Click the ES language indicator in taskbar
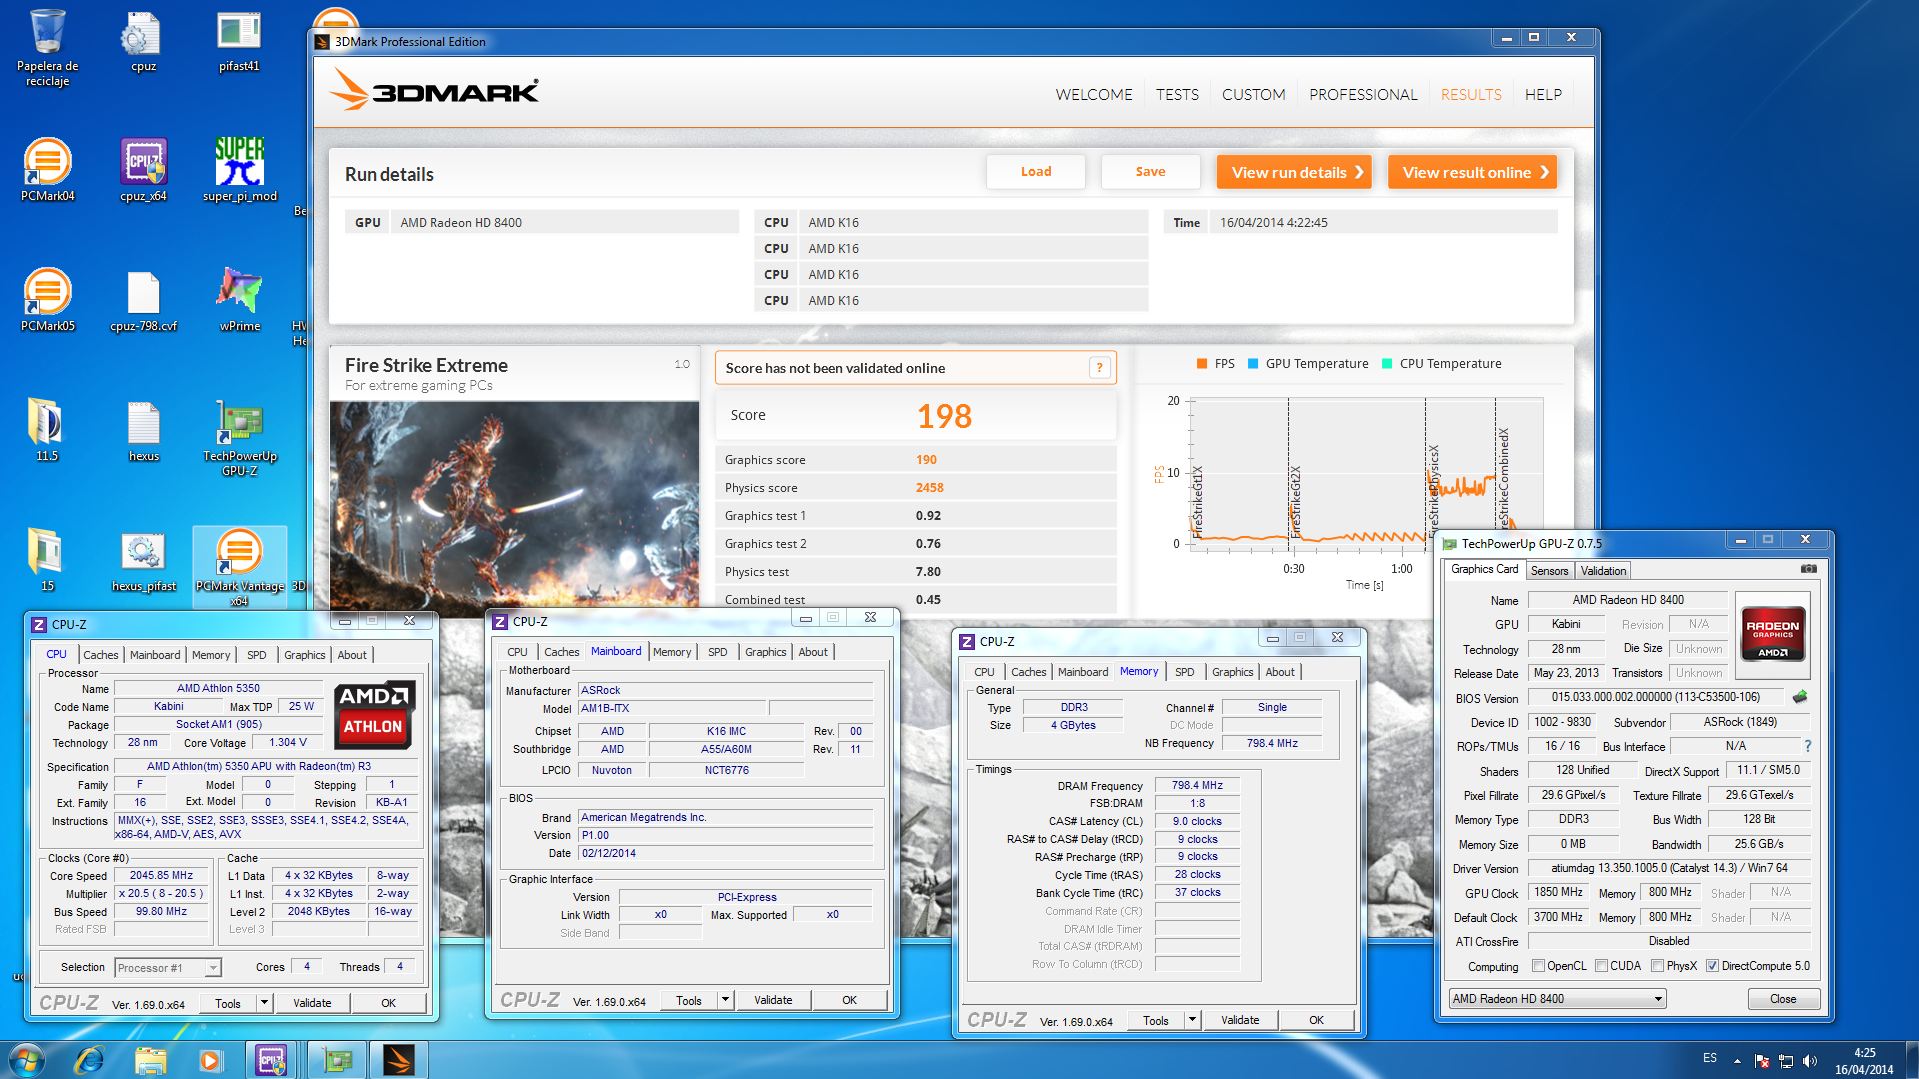Viewport: 1919px width, 1079px height. click(x=1710, y=1058)
